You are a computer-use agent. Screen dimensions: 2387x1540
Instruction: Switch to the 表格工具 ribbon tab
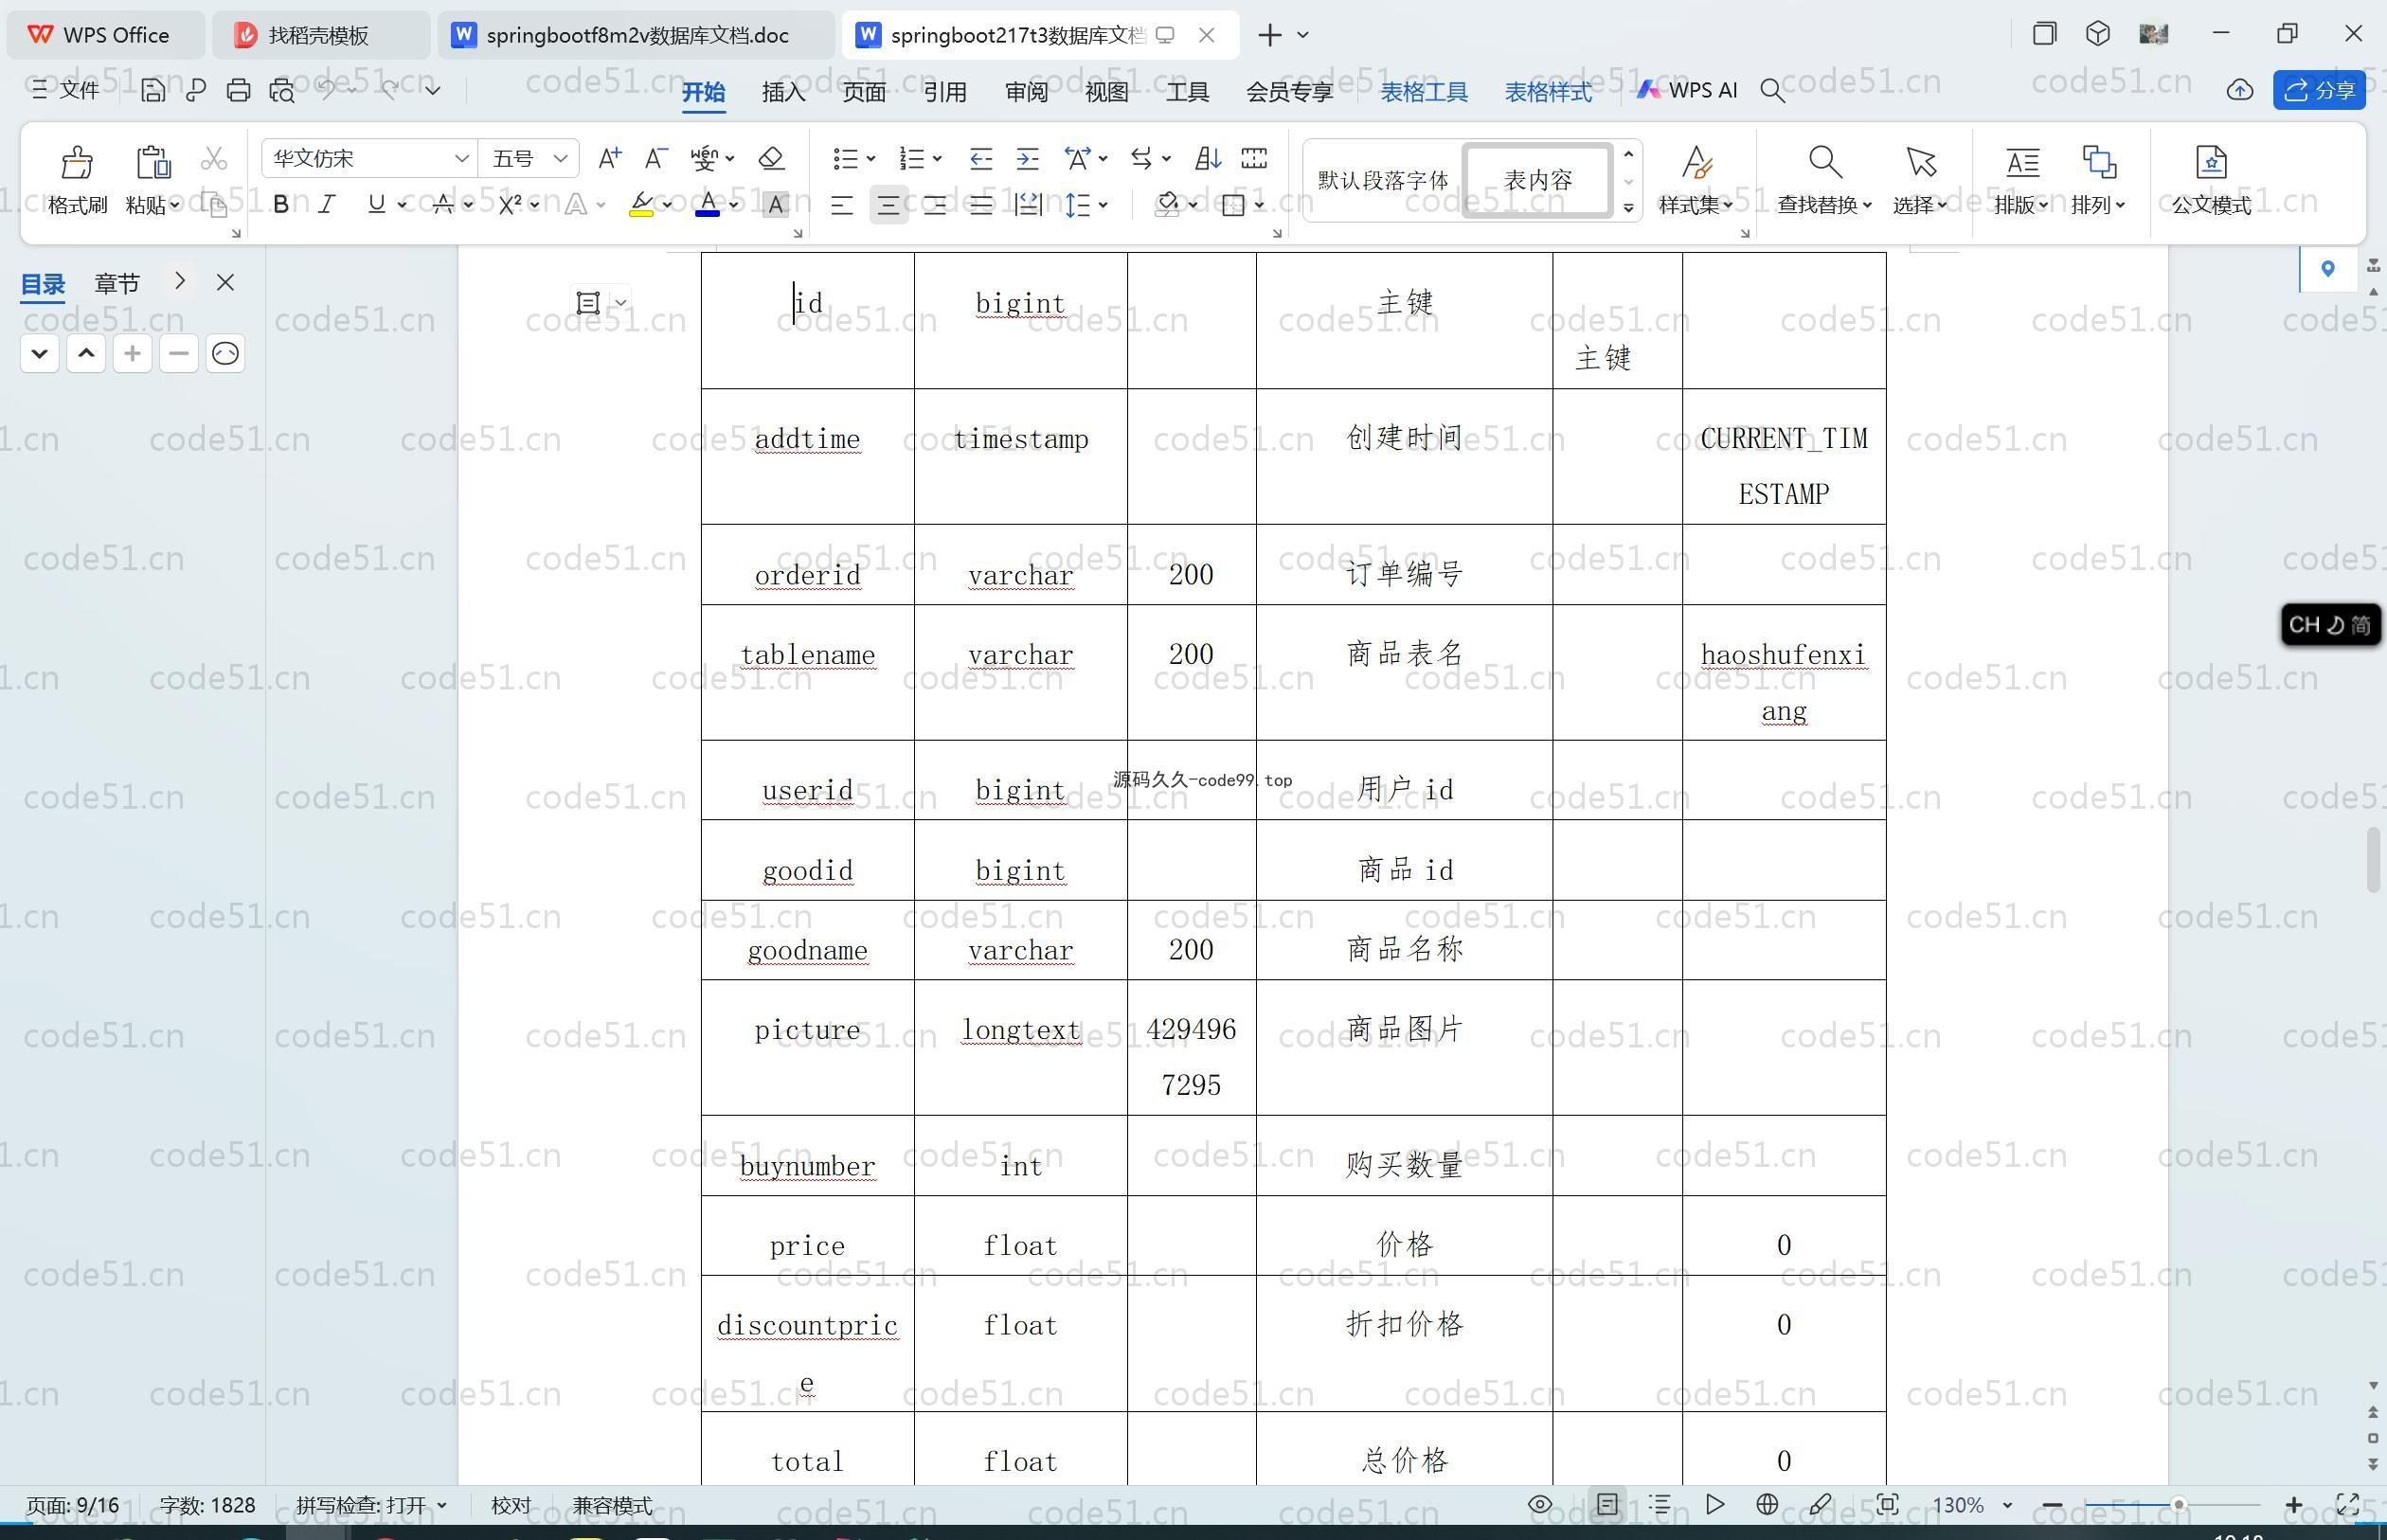(1424, 92)
